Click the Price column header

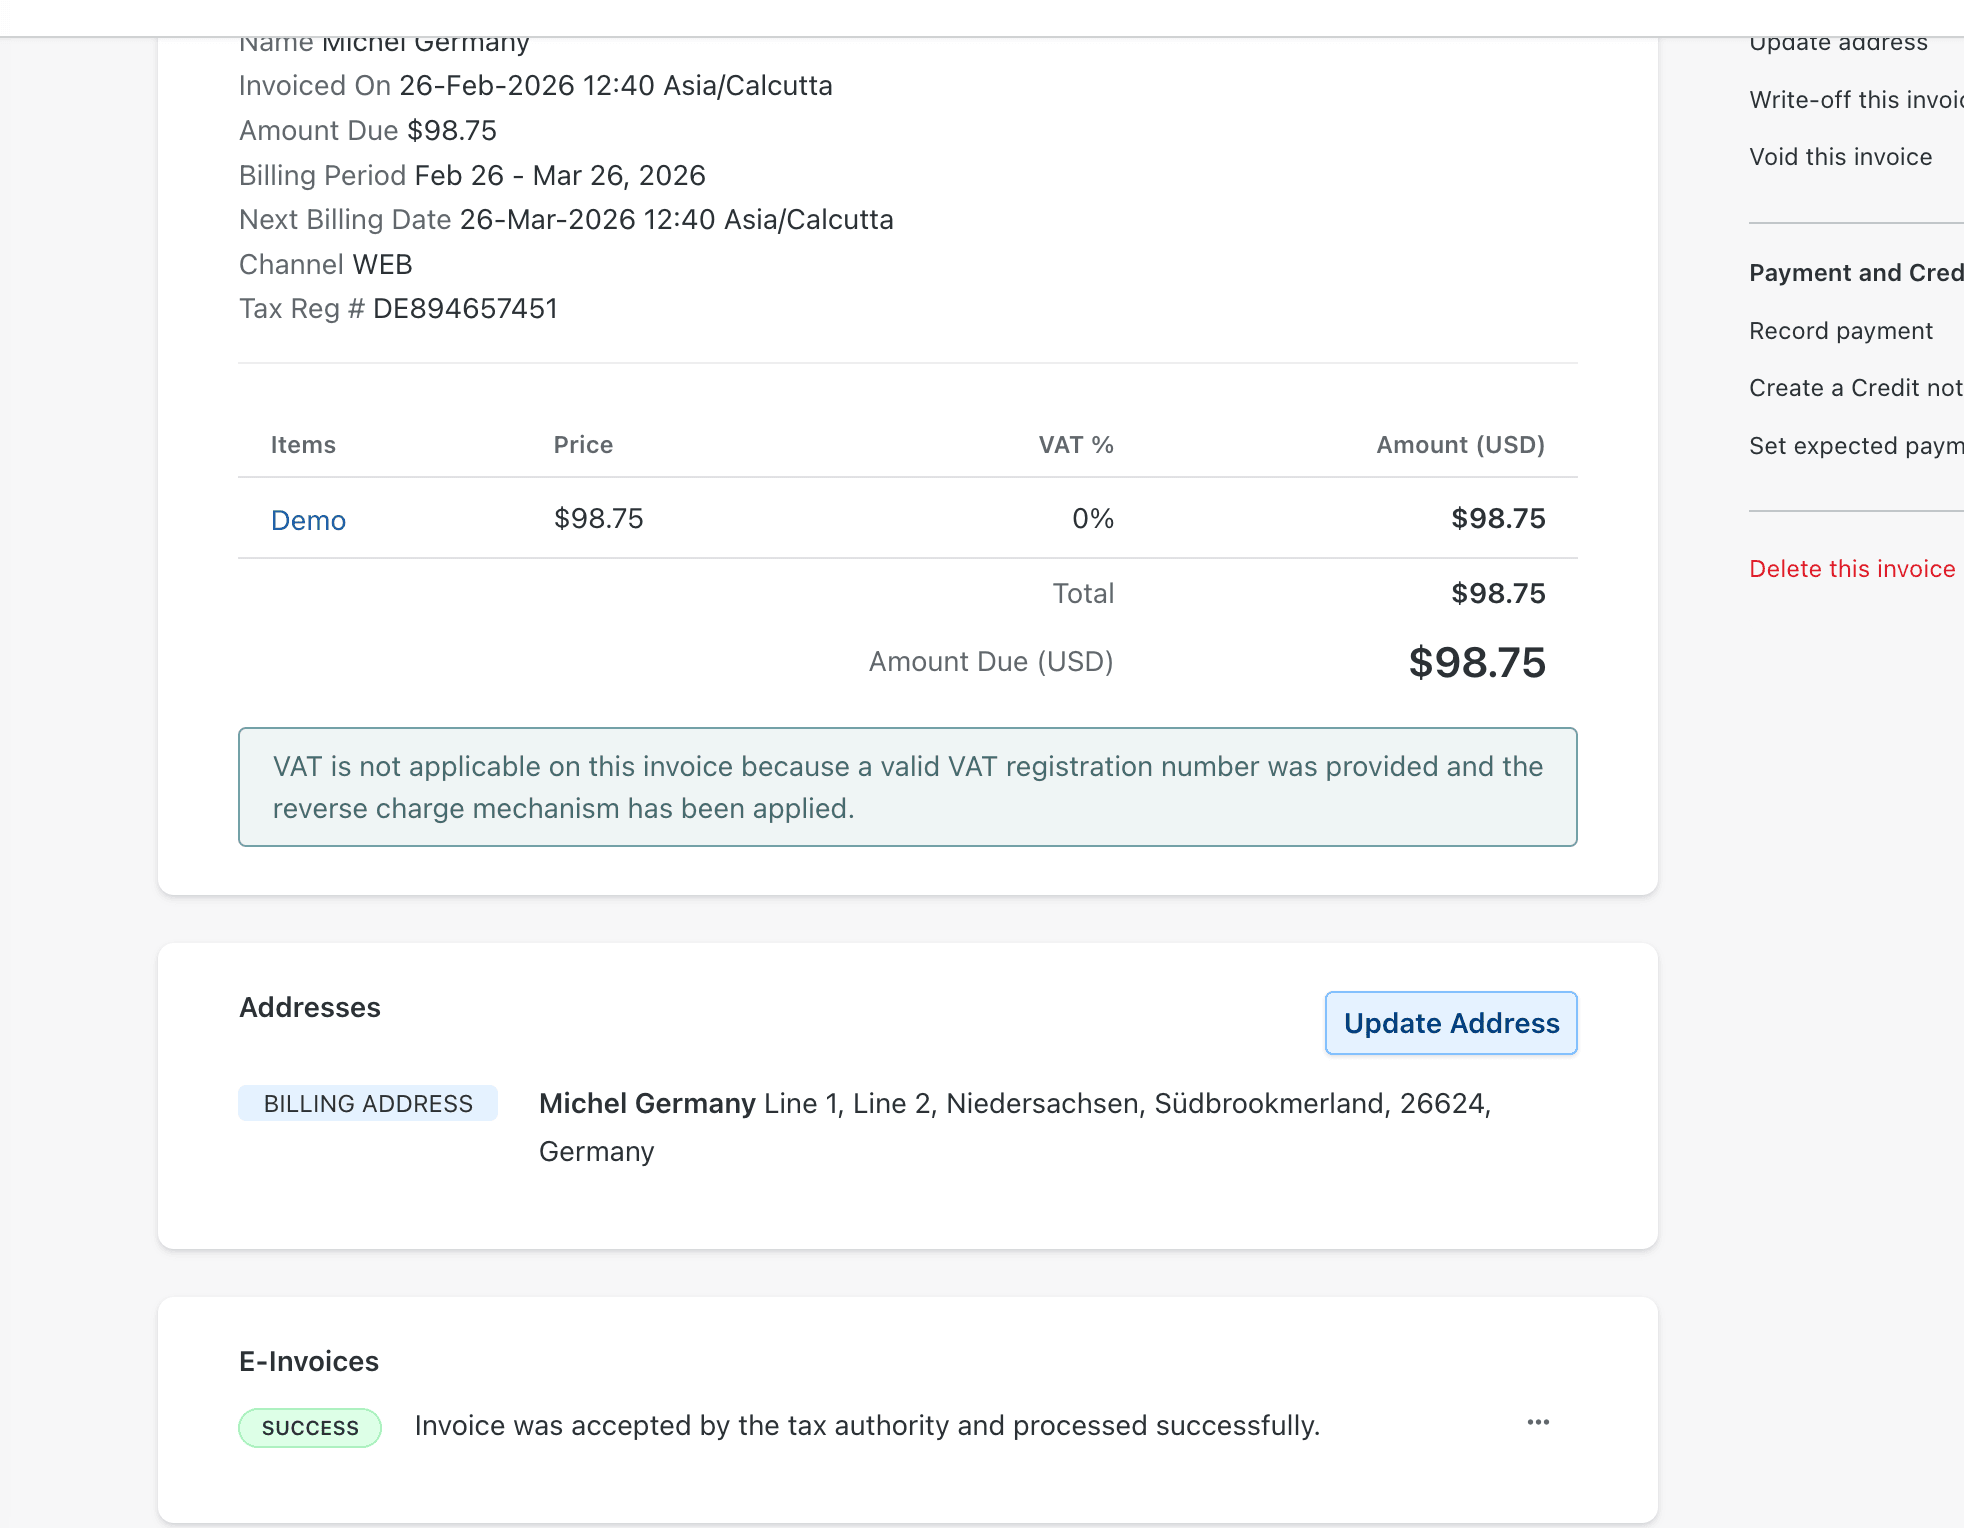[583, 445]
